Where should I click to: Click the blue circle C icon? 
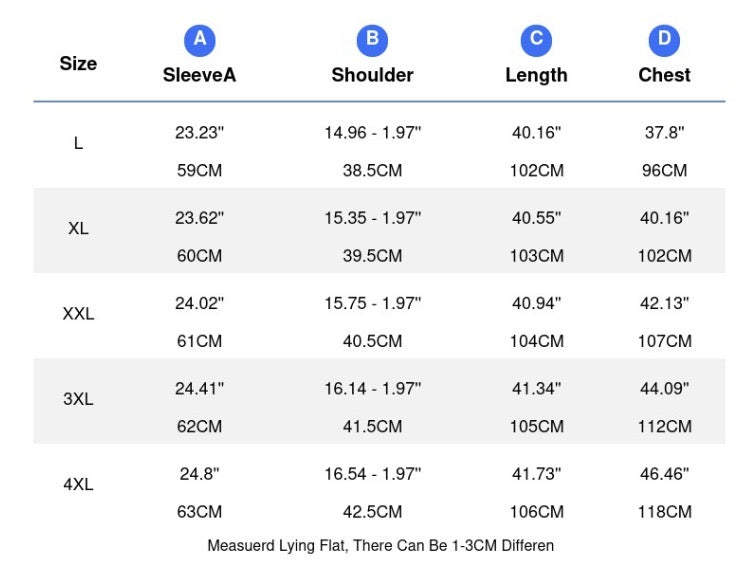click(x=536, y=40)
